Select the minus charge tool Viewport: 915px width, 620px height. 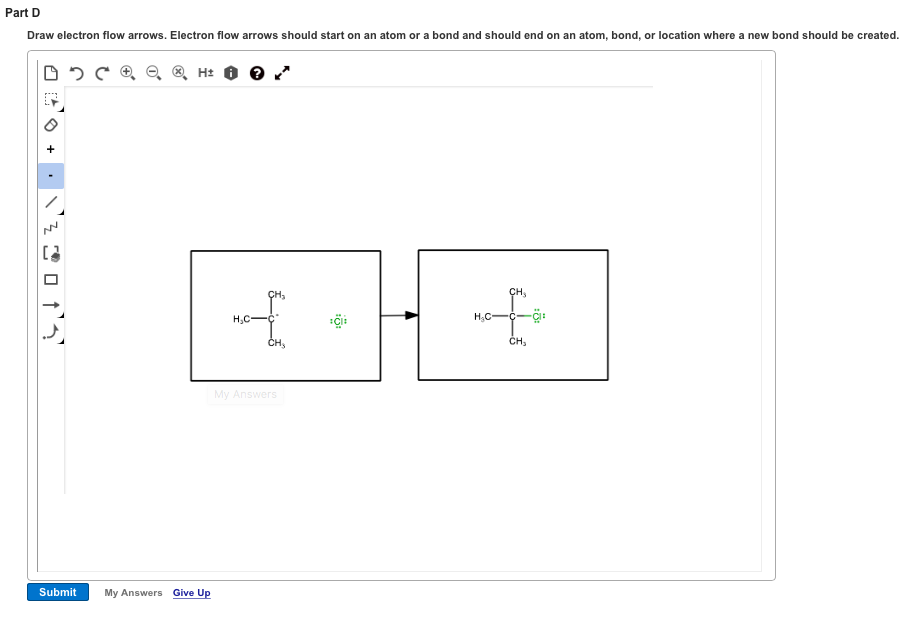pyautogui.click(x=51, y=176)
